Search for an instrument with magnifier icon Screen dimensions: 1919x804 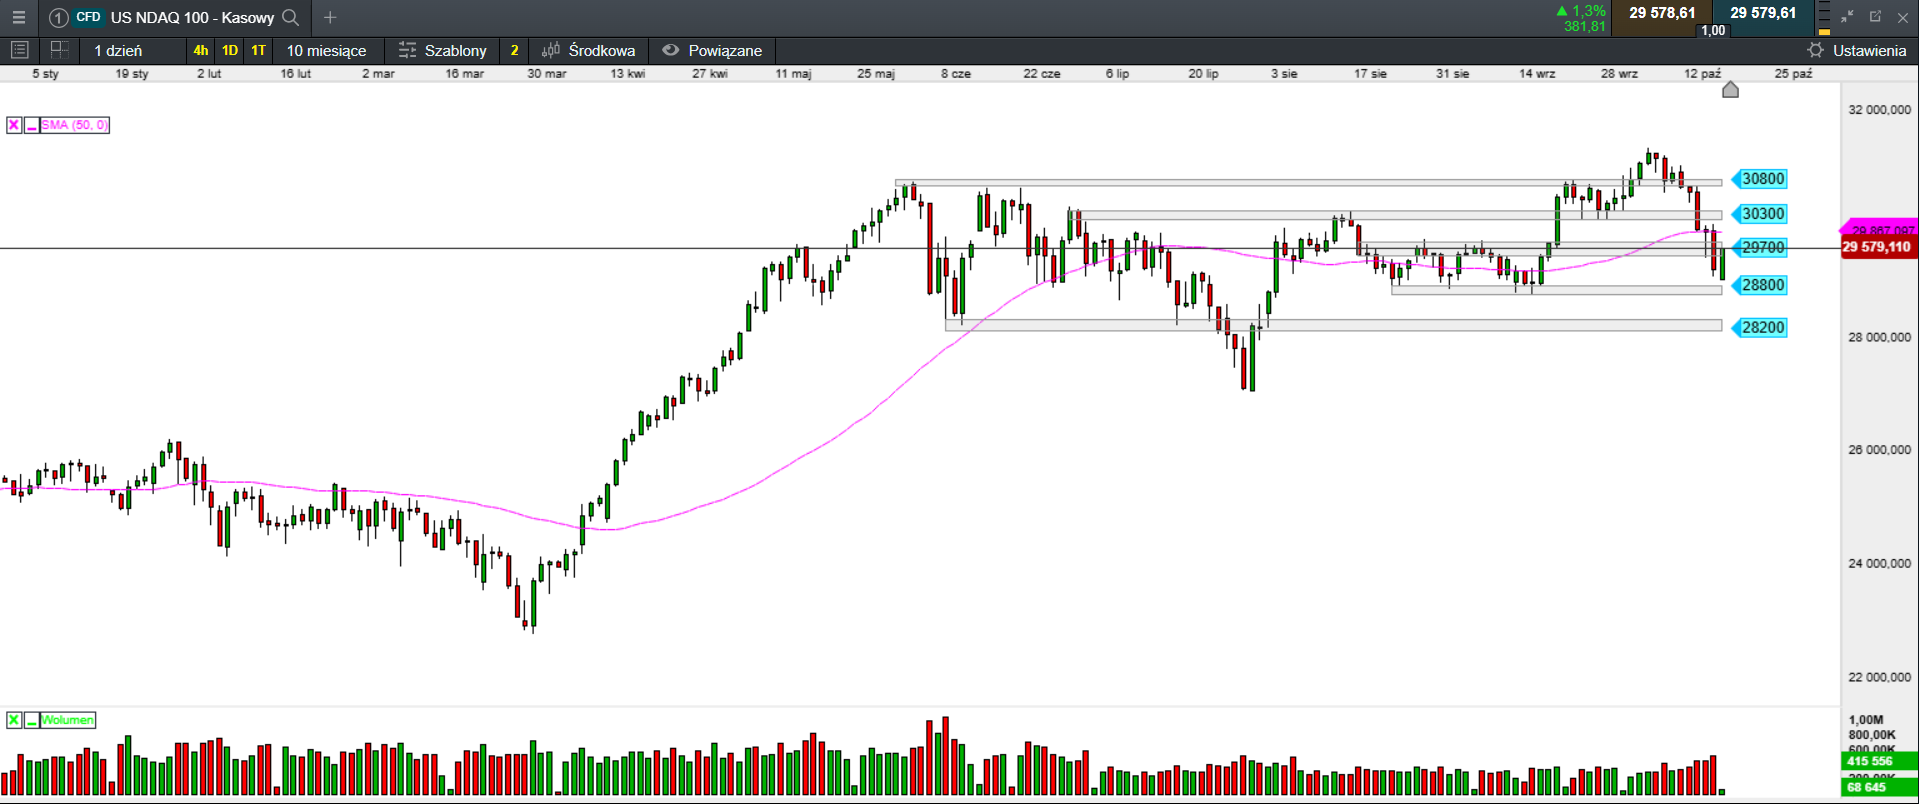coord(291,17)
